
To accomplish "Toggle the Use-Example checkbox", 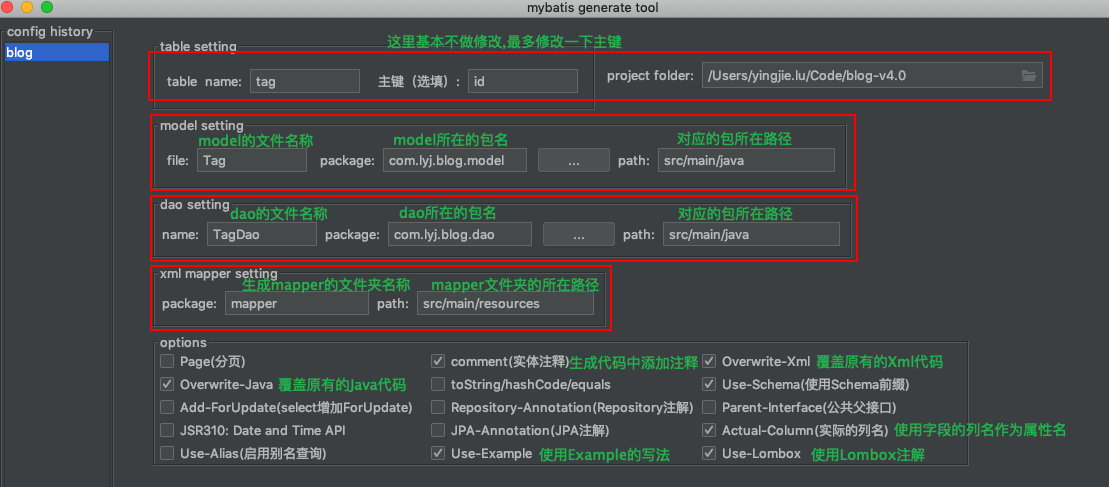I will [438, 454].
